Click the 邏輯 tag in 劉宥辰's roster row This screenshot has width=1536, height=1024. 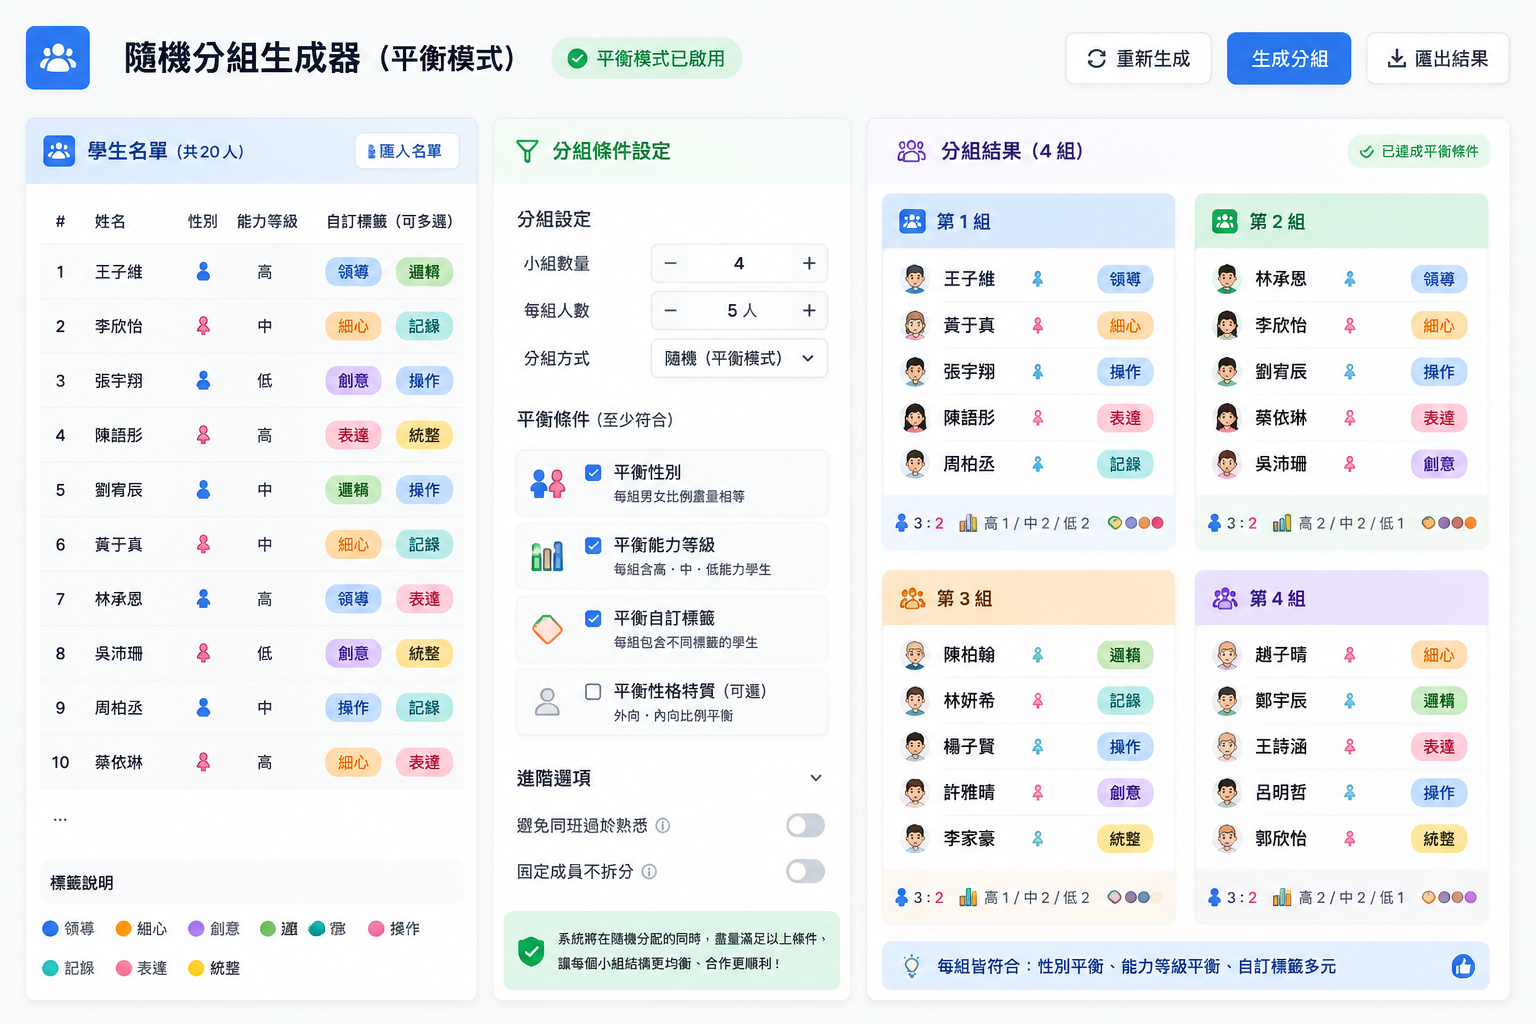click(353, 490)
